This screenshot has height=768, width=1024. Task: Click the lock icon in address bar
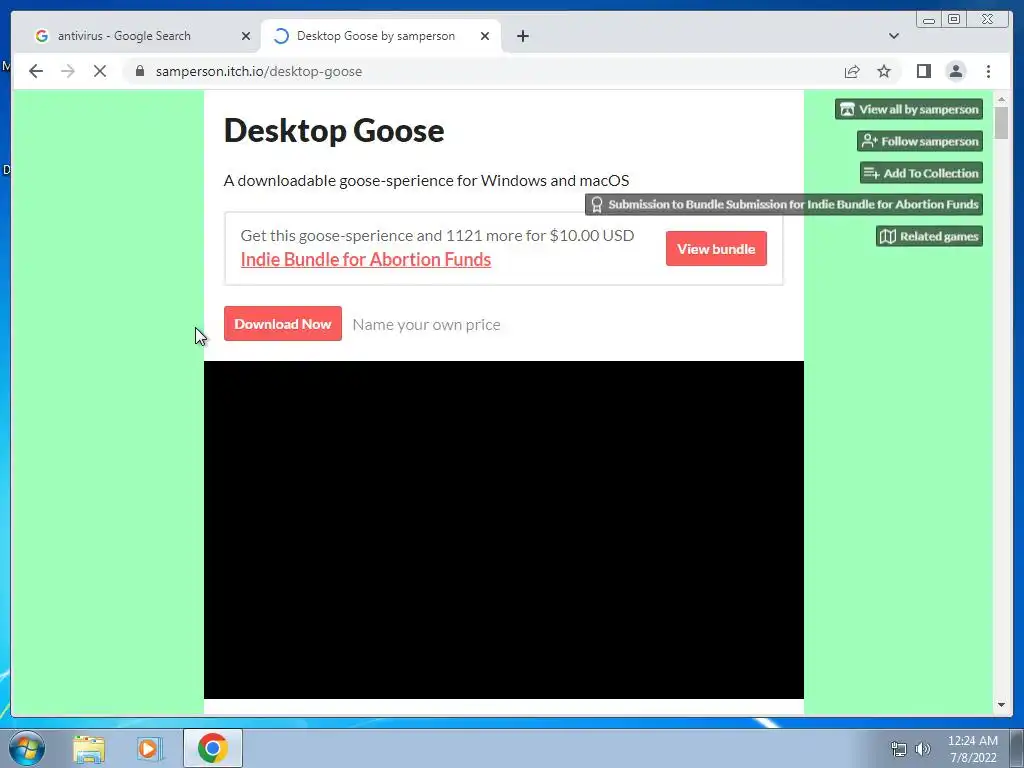[x=140, y=71]
